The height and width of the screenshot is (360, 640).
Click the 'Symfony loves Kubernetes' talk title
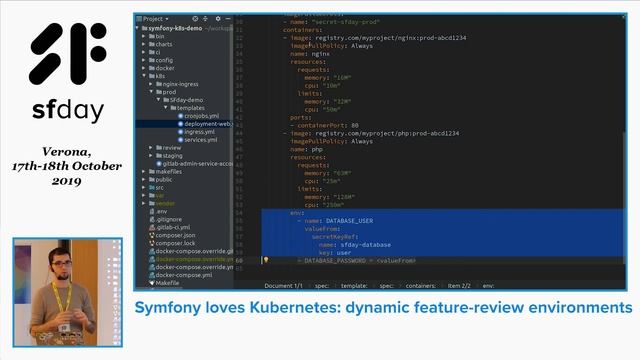(384, 307)
